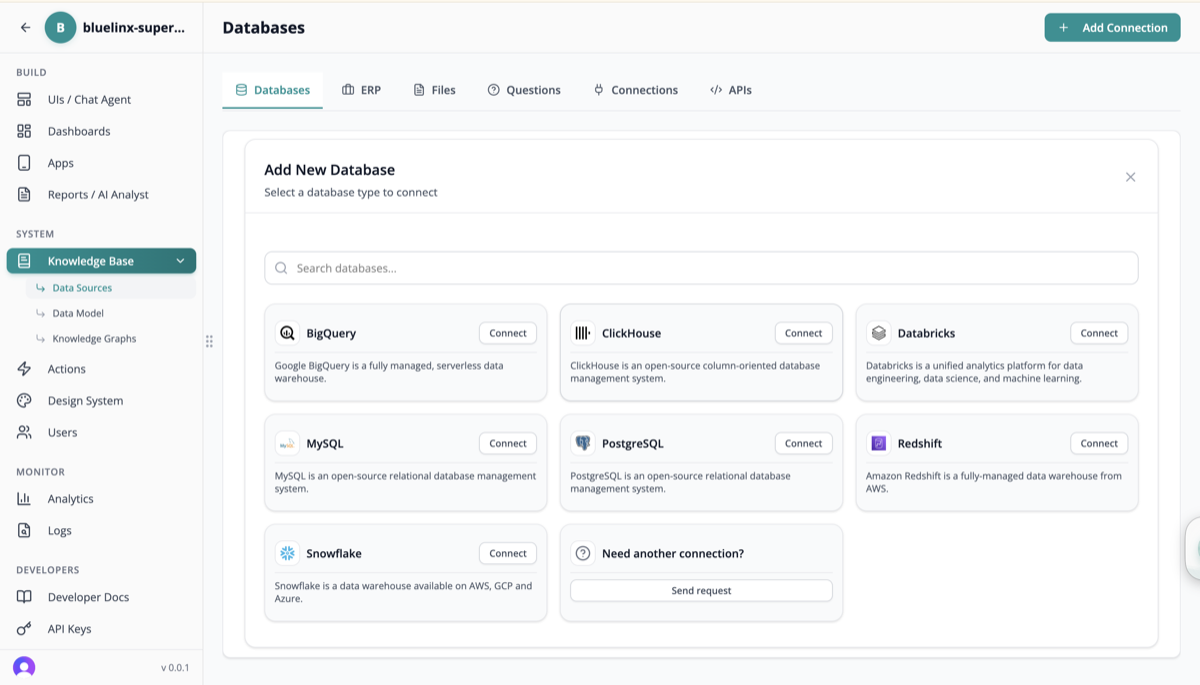This screenshot has width=1200, height=685.
Task: Click the BigQuery logo icon
Action: 288,333
